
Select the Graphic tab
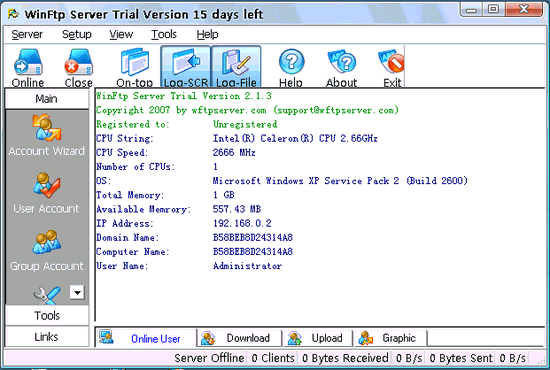(x=391, y=338)
